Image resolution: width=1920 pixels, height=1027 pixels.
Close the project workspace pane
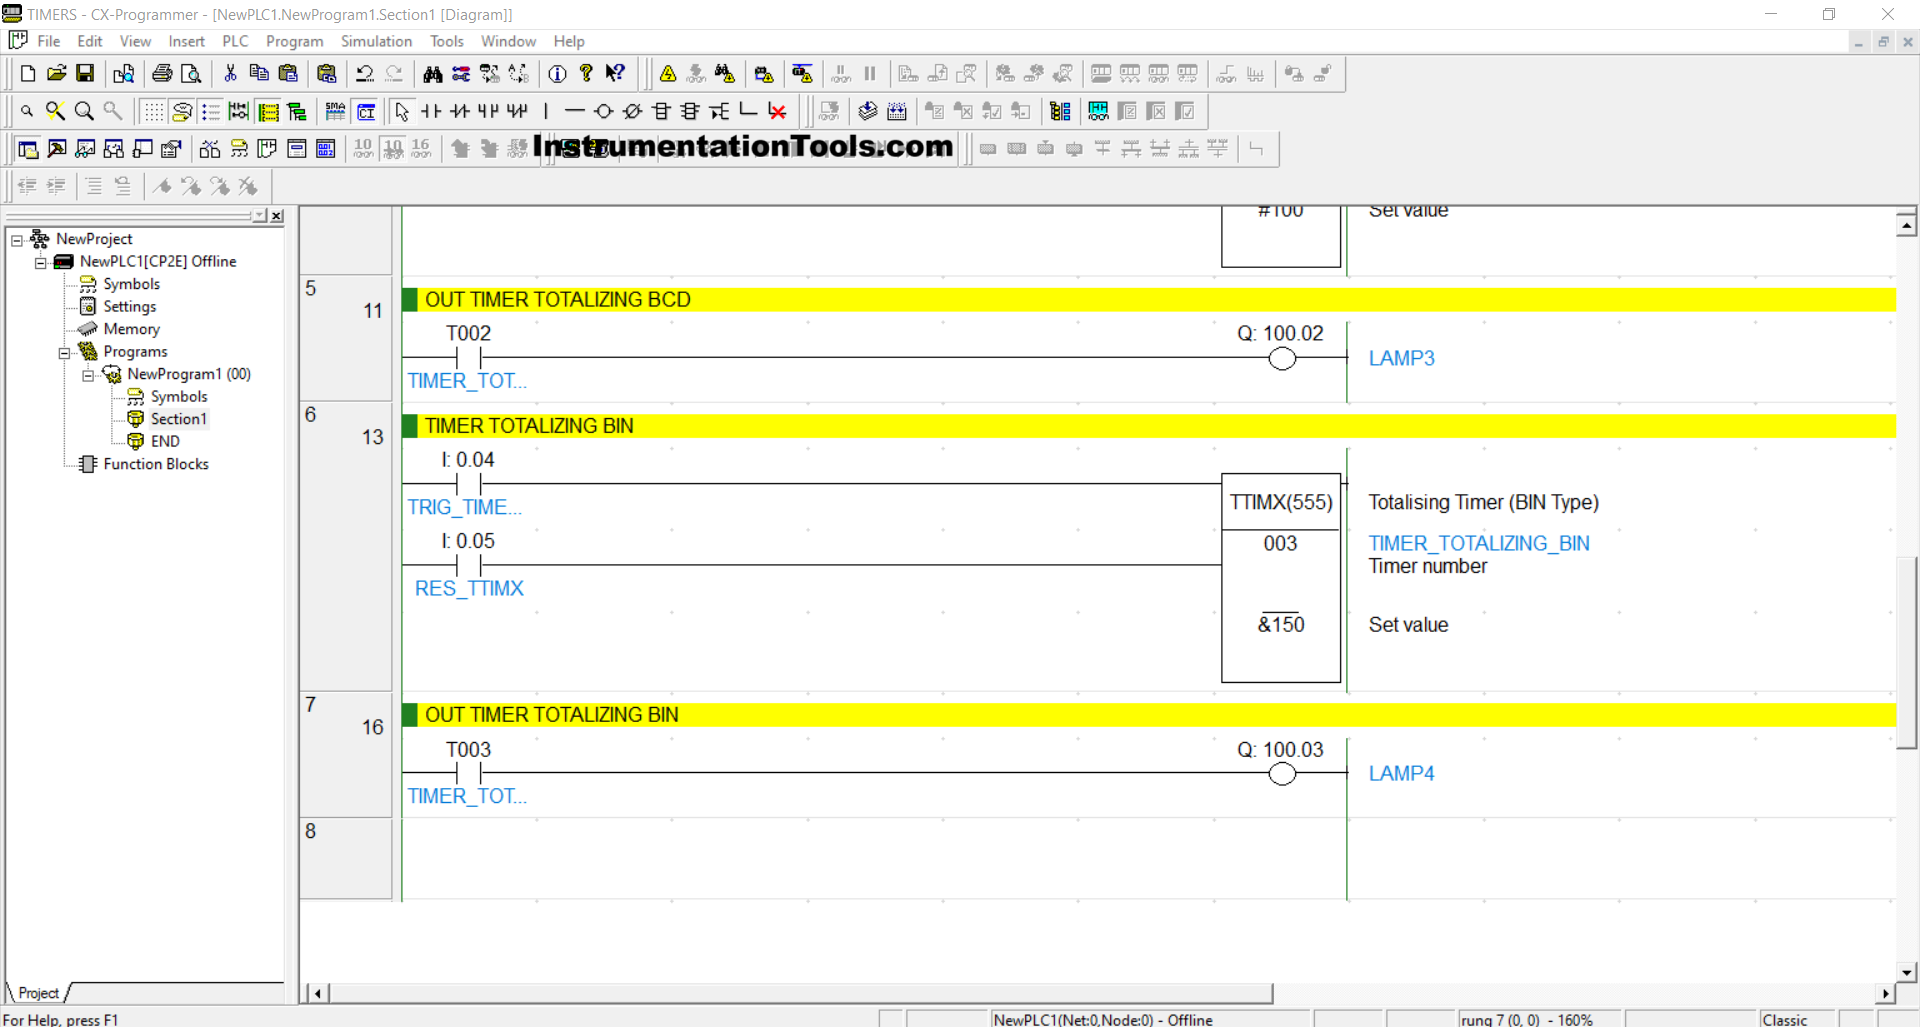click(x=277, y=216)
